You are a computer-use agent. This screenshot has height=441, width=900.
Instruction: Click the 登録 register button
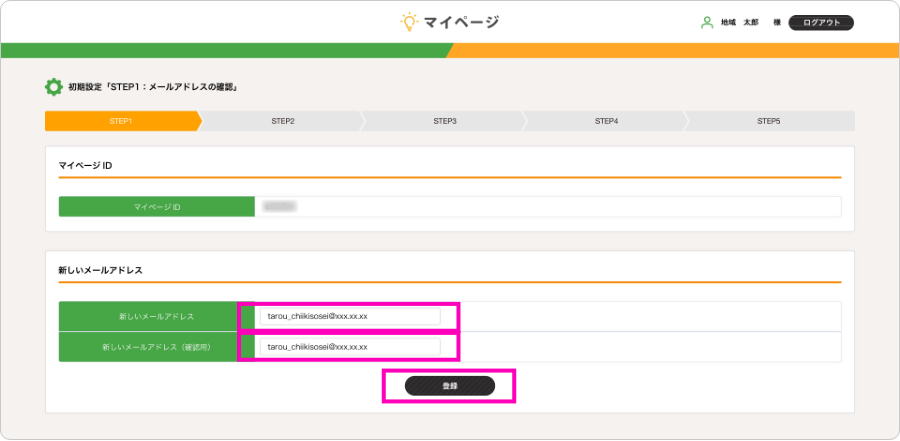pyautogui.click(x=449, y=386)
